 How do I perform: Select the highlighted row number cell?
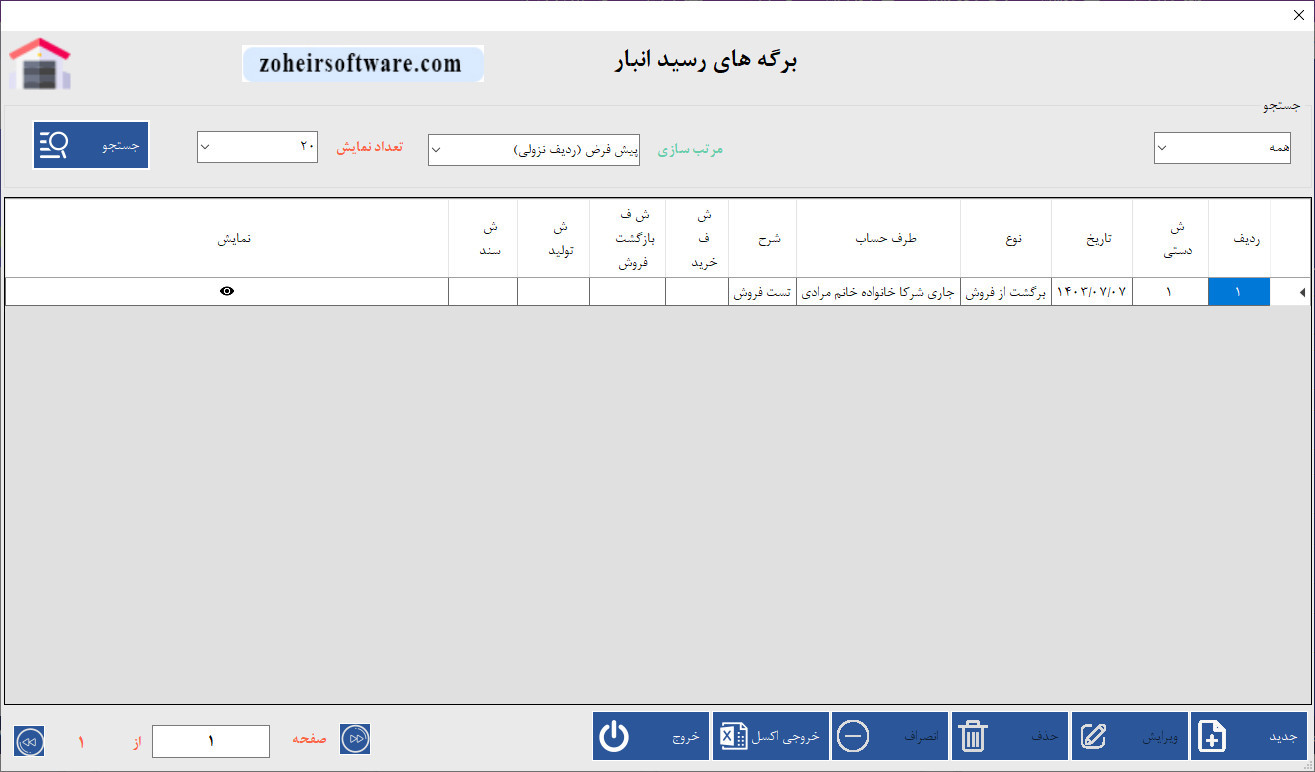tap(1240, 291)
